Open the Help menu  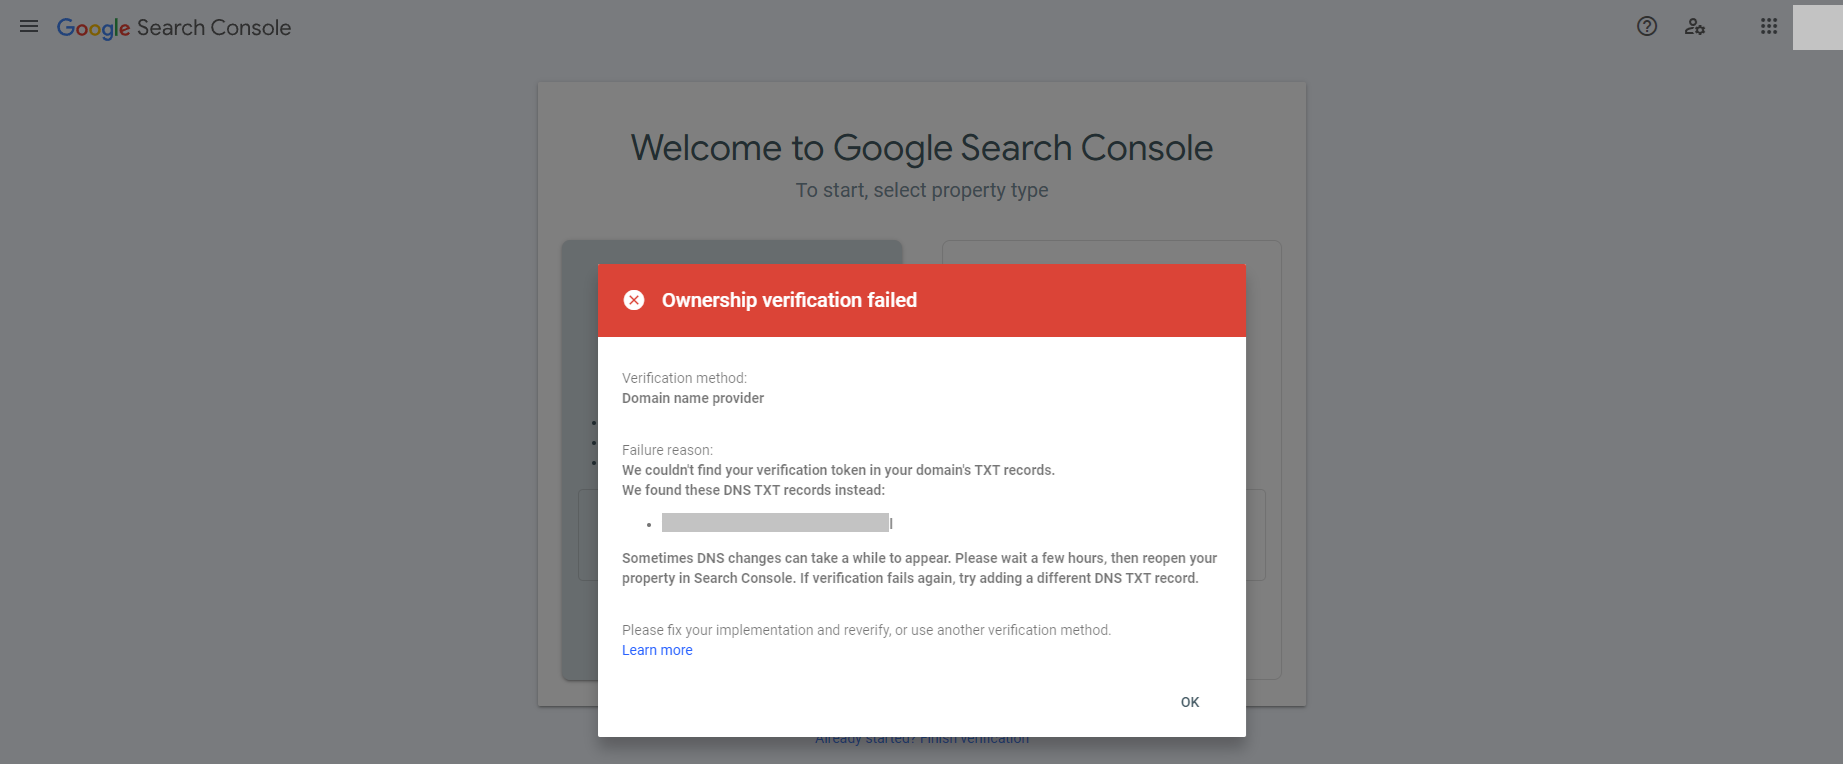click(1646, 27)
